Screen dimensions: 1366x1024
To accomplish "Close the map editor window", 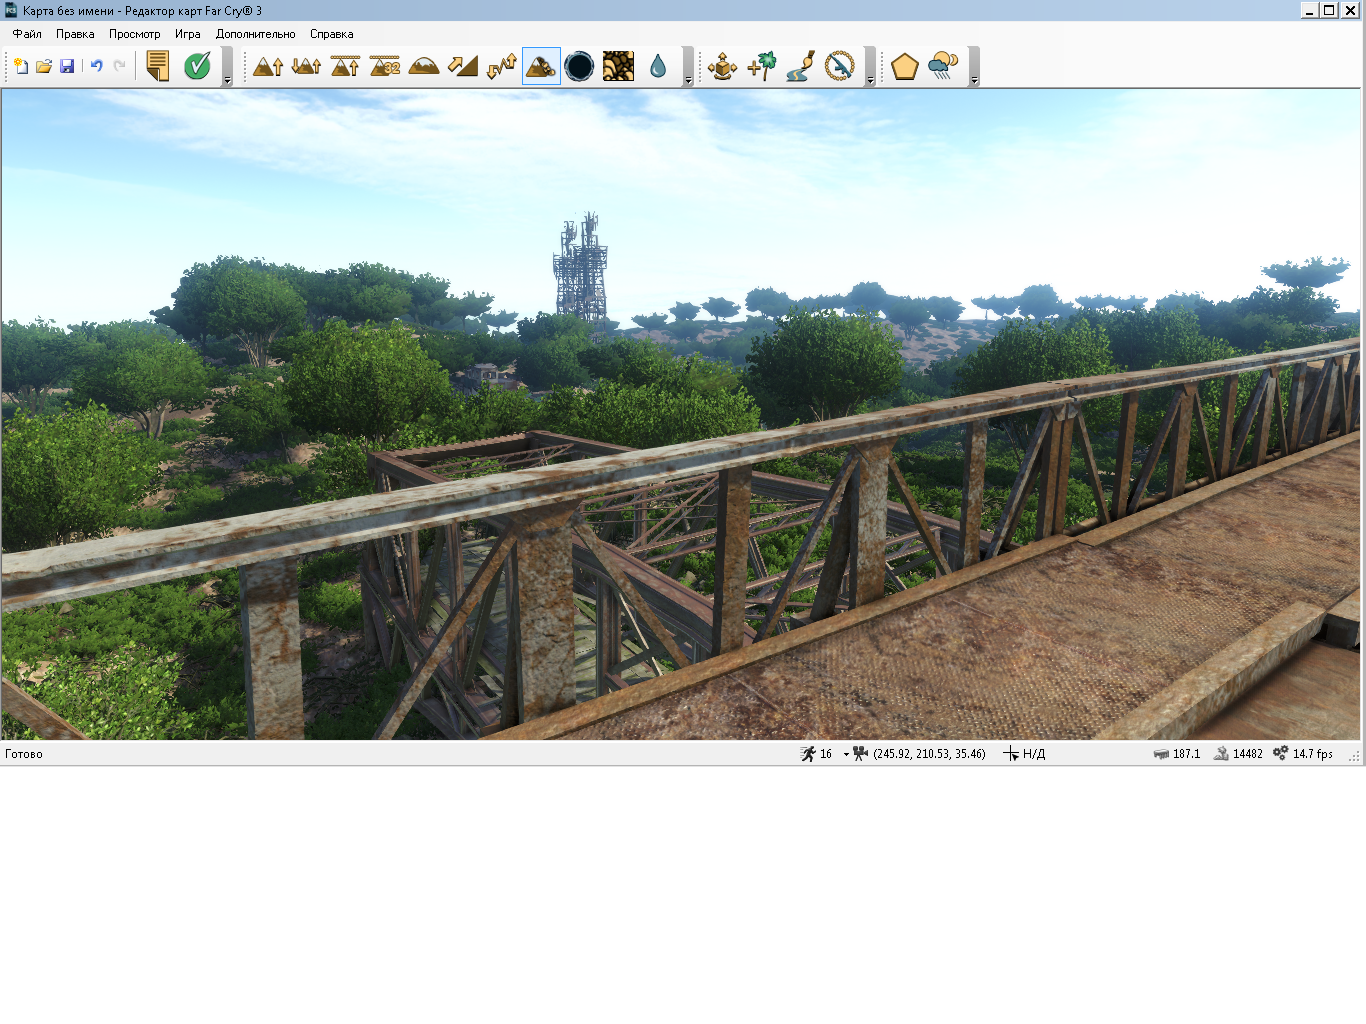I will (x=1349, y=10).
